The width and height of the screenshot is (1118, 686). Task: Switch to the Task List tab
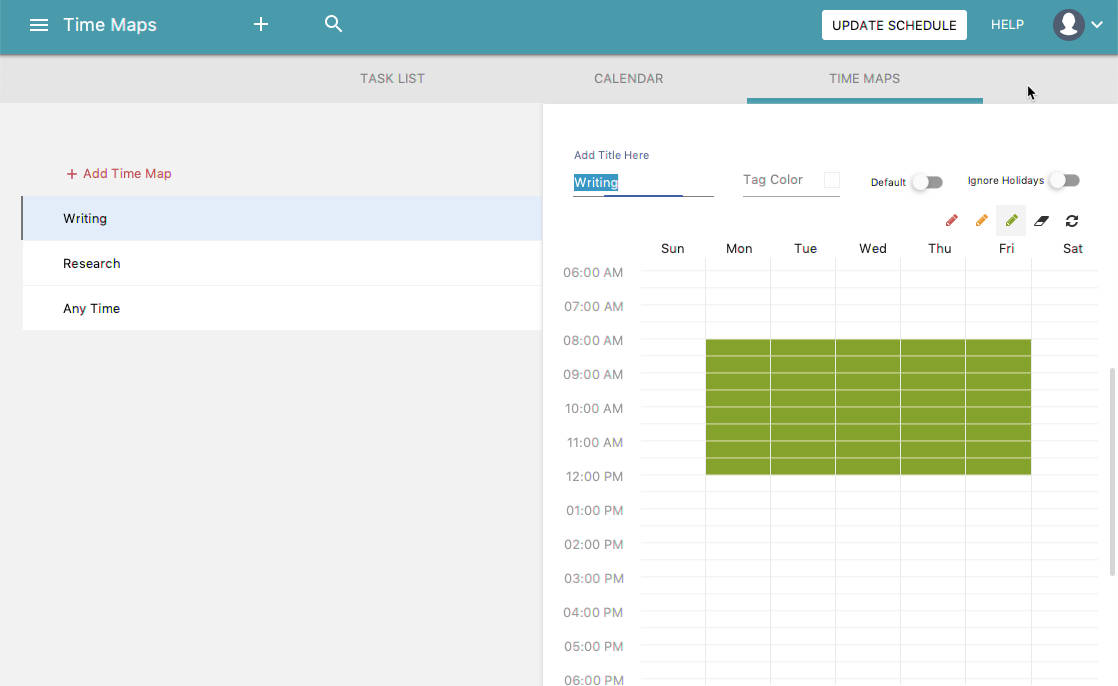pyautogui.click(x=392, y=78)
